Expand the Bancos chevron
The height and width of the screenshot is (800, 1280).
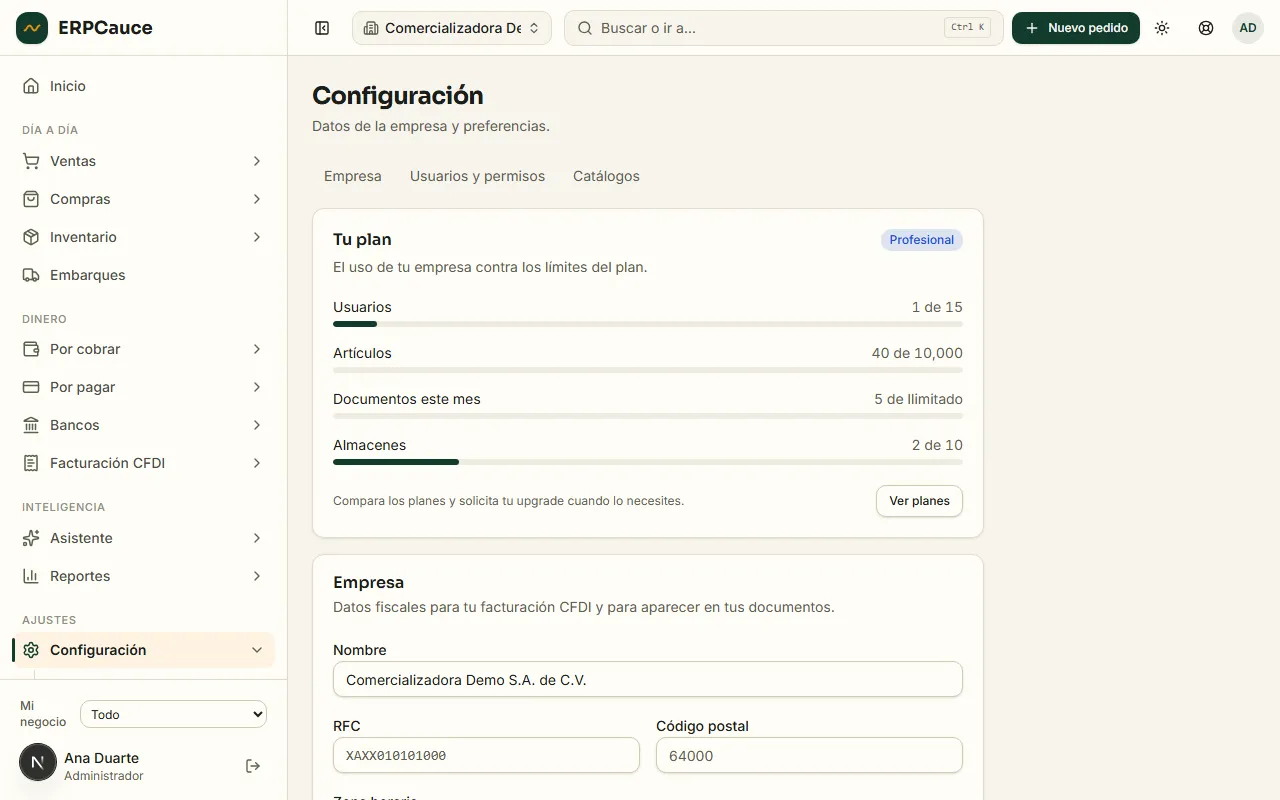257,425
